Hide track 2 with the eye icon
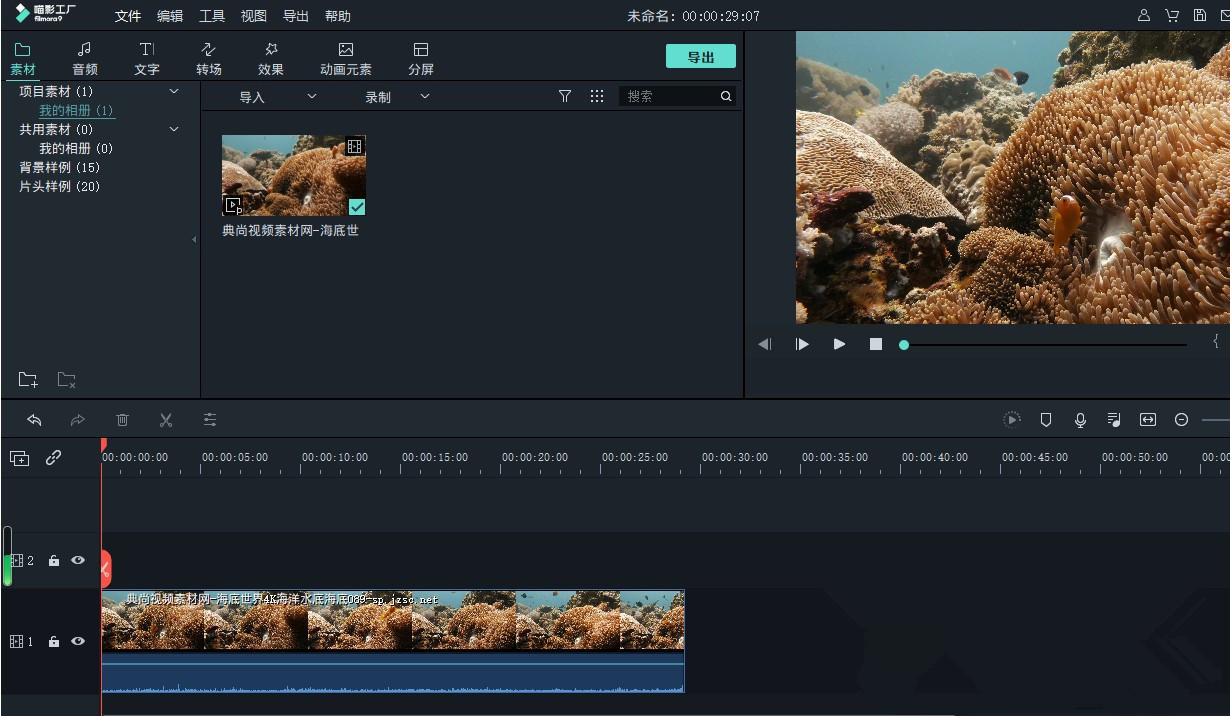Image resolution: width=1230 pixels, height=716 pixels. pos(78,561)
